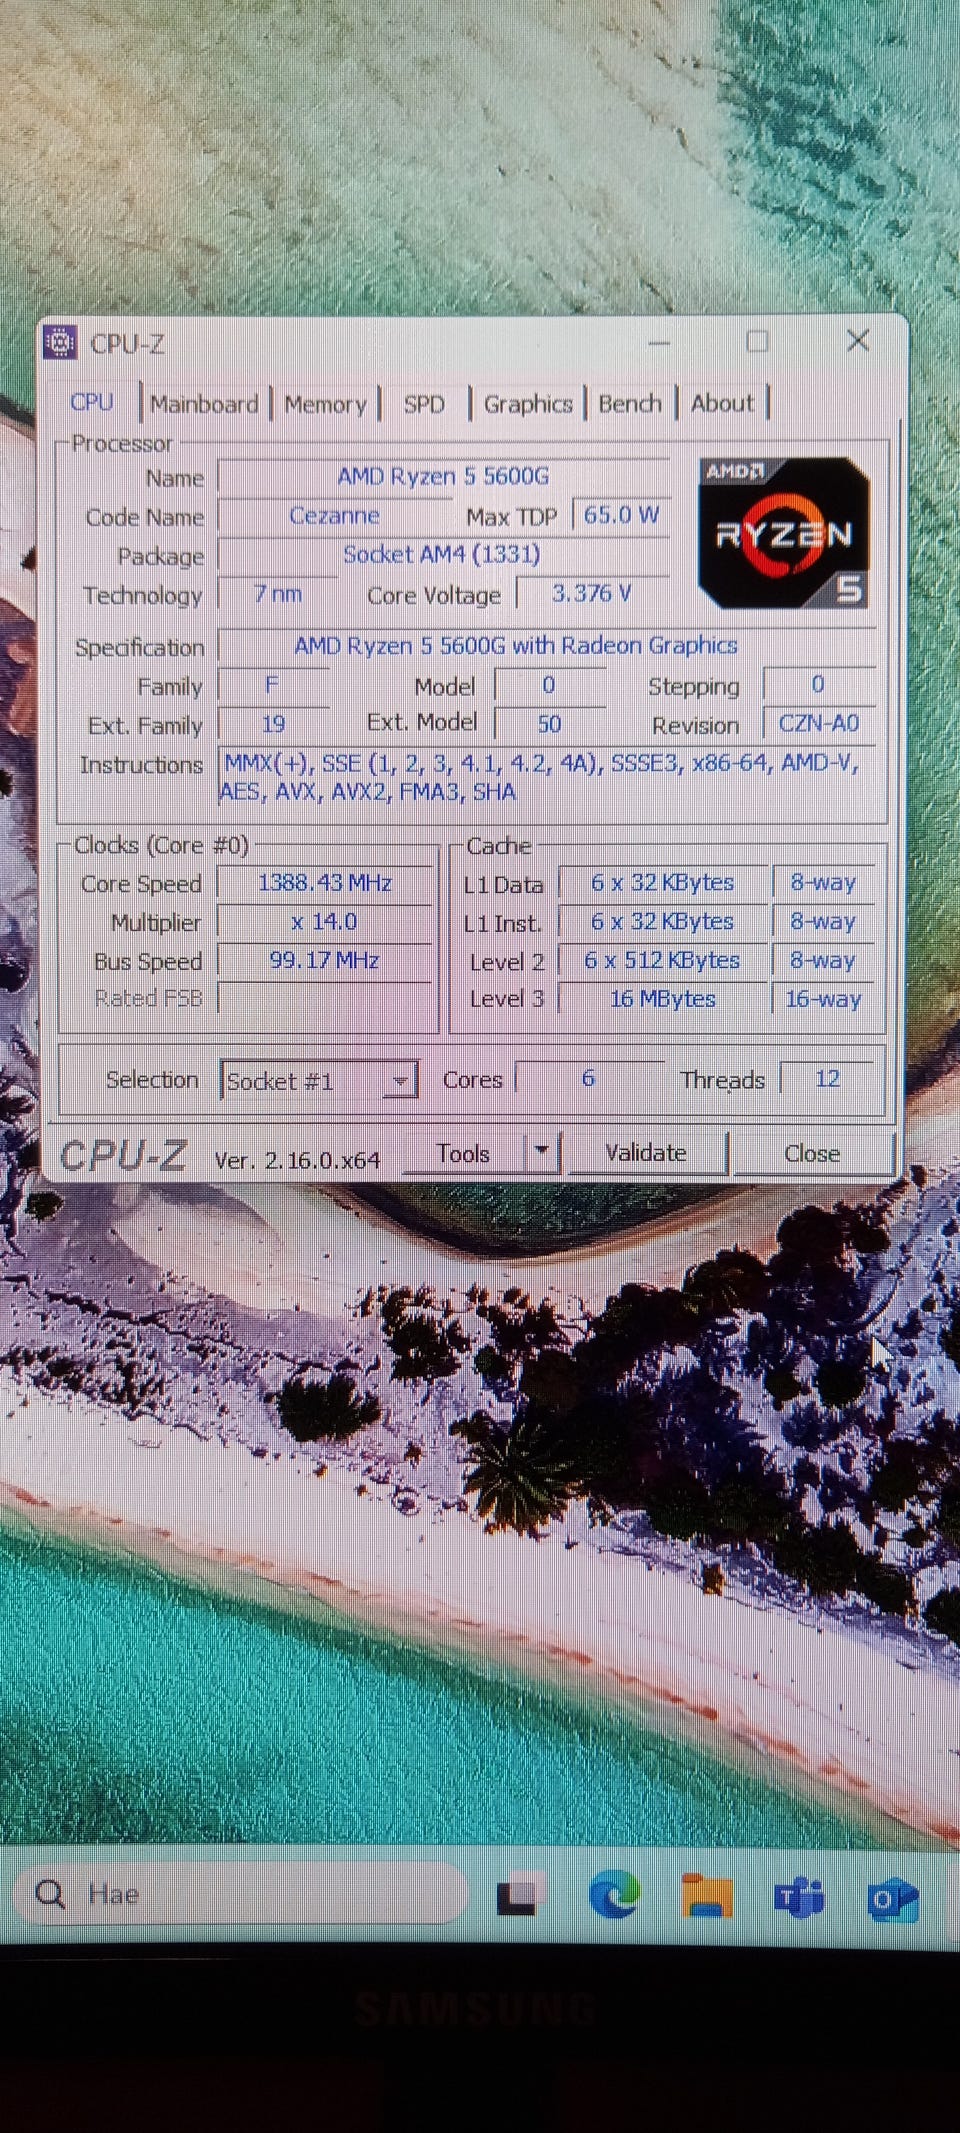Open Task View from the taskbar

click(517, 1896)
